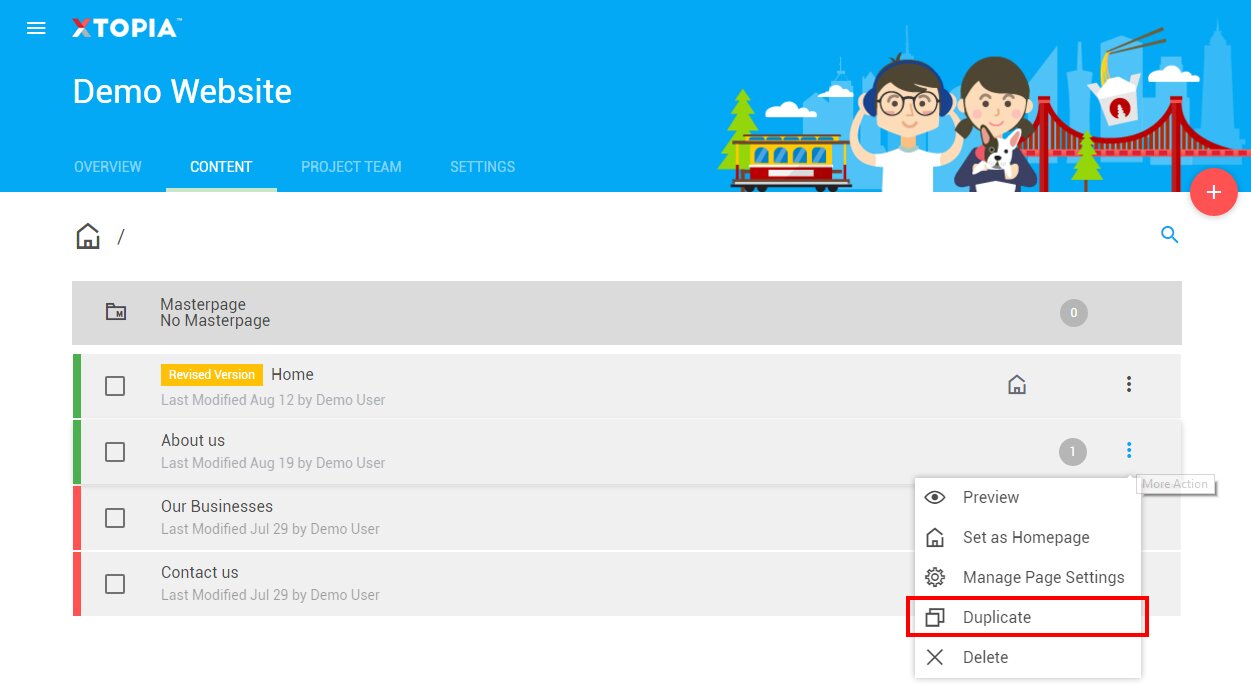Click the home breadcrumb icon

(x=88, y=237)
